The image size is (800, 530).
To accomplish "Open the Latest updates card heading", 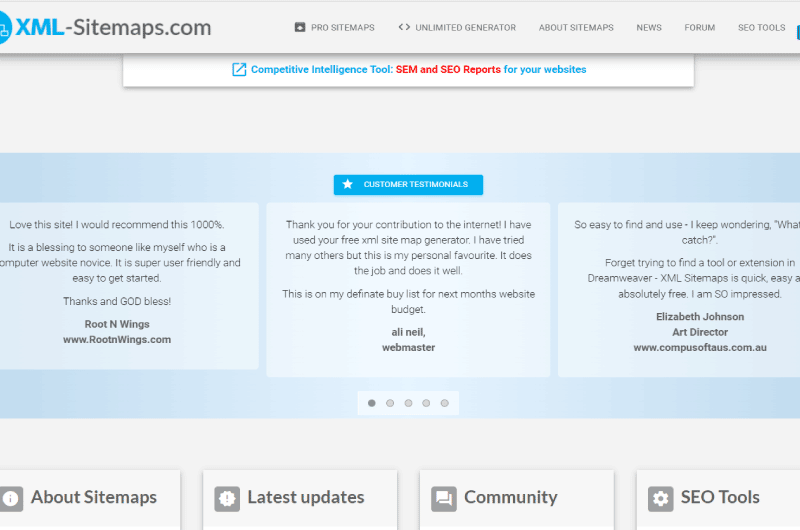I will [306, 497].
